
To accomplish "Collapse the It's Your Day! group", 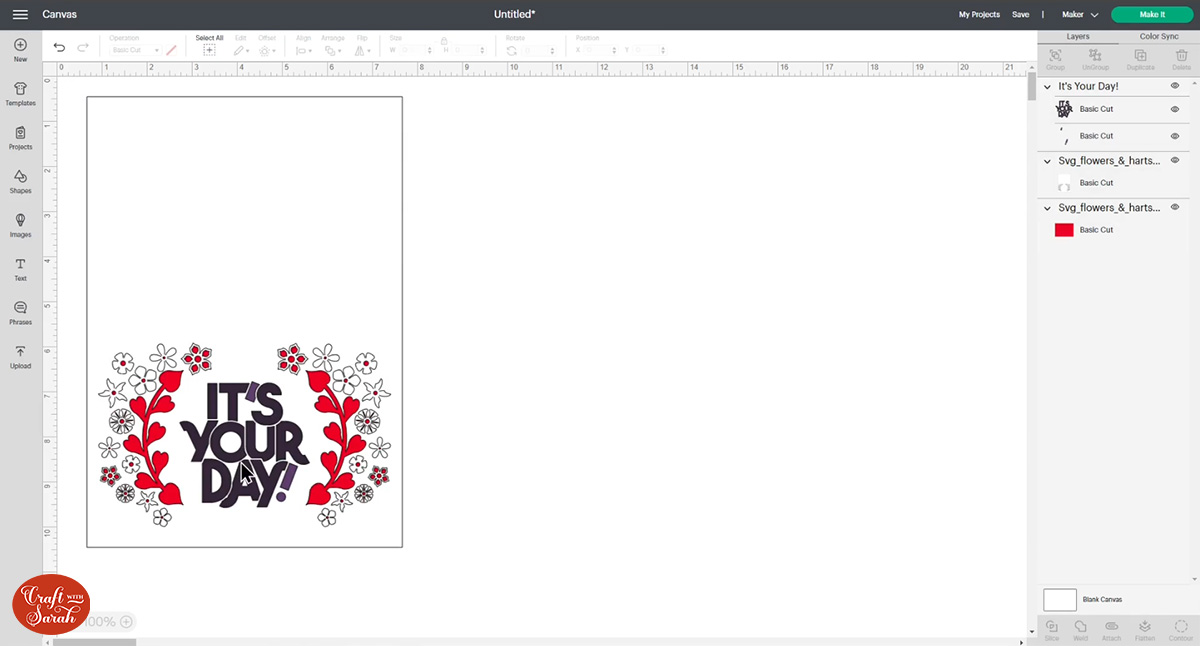I will click(1046, 86).
